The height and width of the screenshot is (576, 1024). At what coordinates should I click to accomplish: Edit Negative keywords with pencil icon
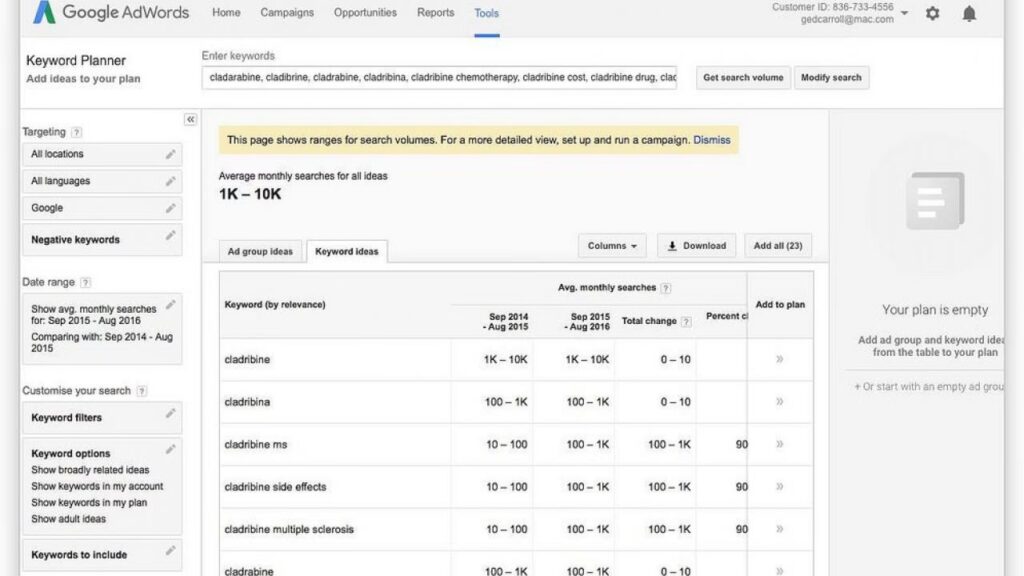(171, 236)
